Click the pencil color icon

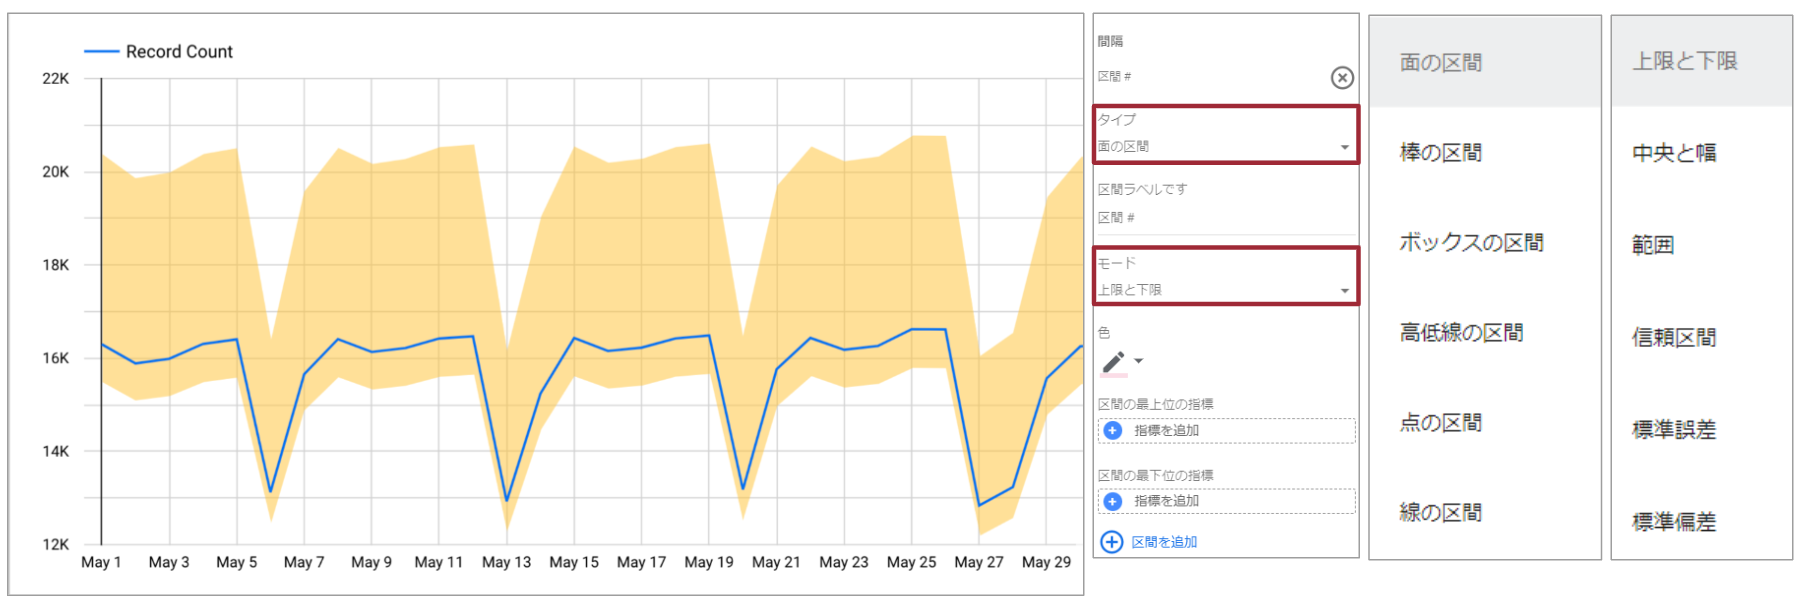tap(1113, 362)
